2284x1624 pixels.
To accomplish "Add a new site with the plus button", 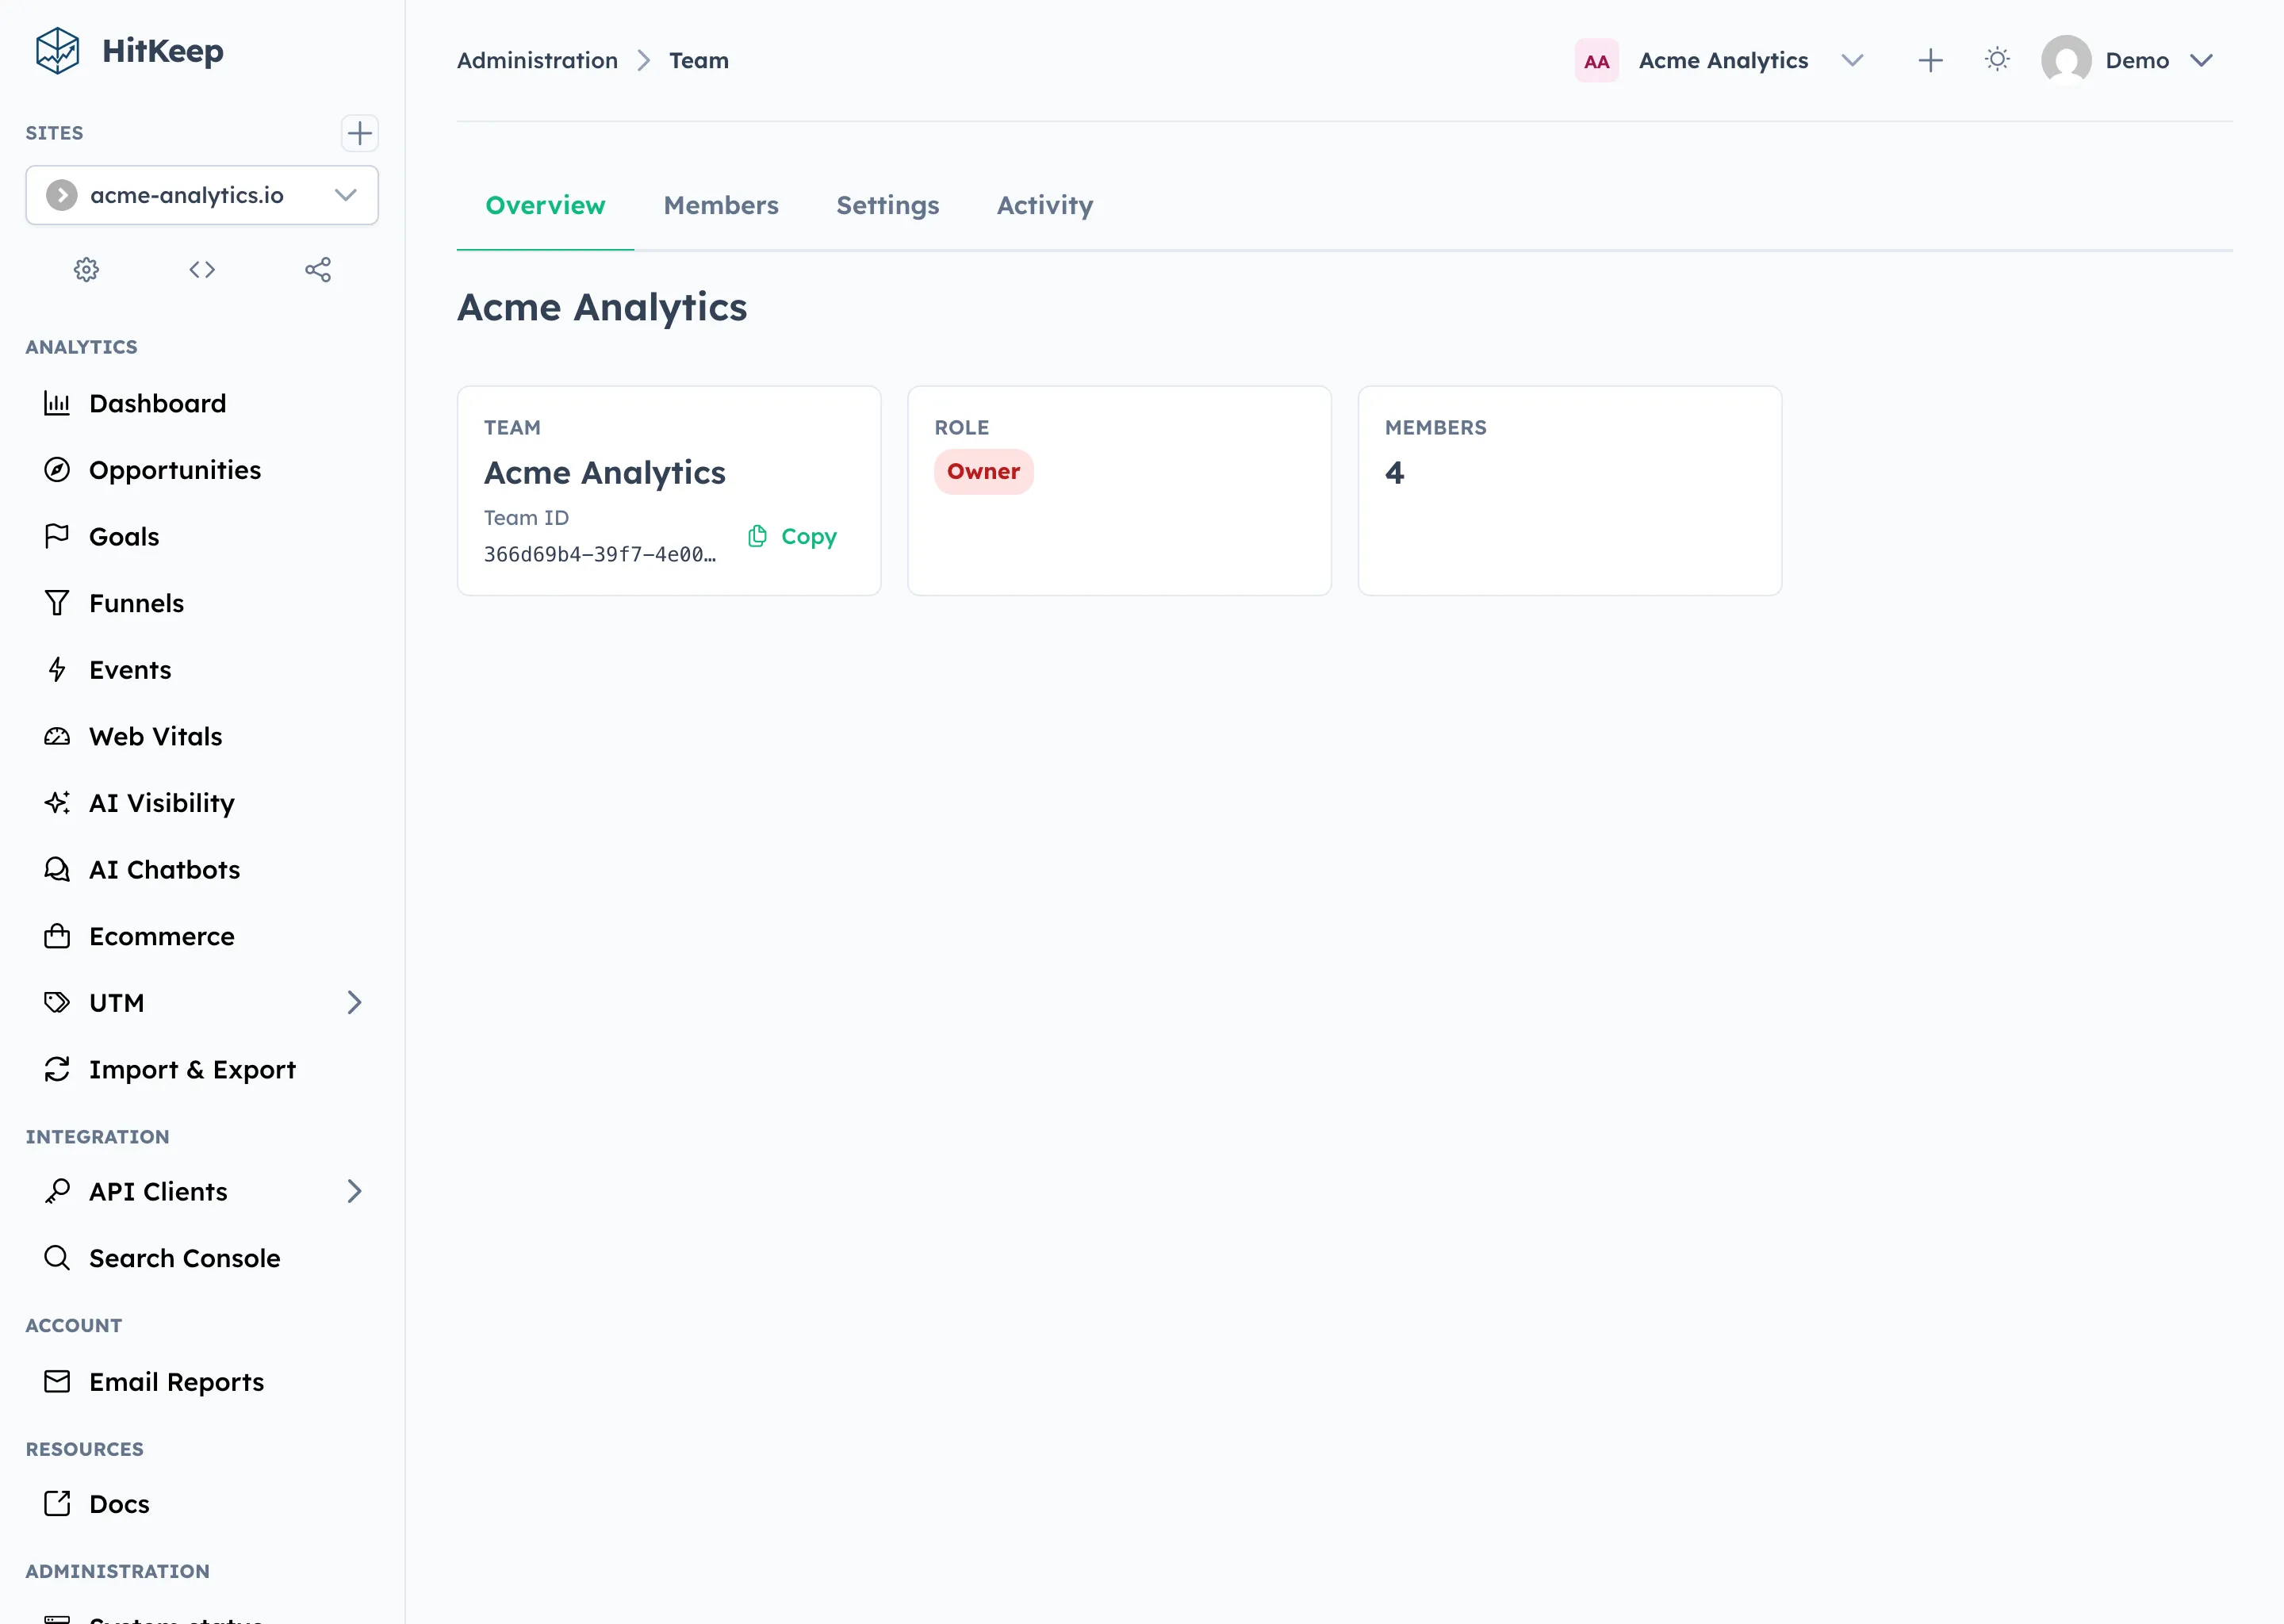I will 359,133.
